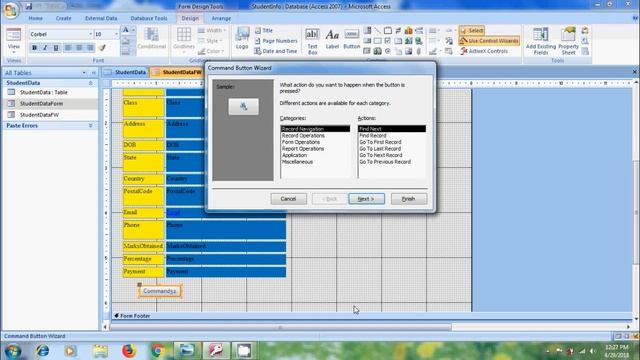Select the Button control tool
Image resolution: width=640 pixels, height=360 pixels.
[351, 40]
